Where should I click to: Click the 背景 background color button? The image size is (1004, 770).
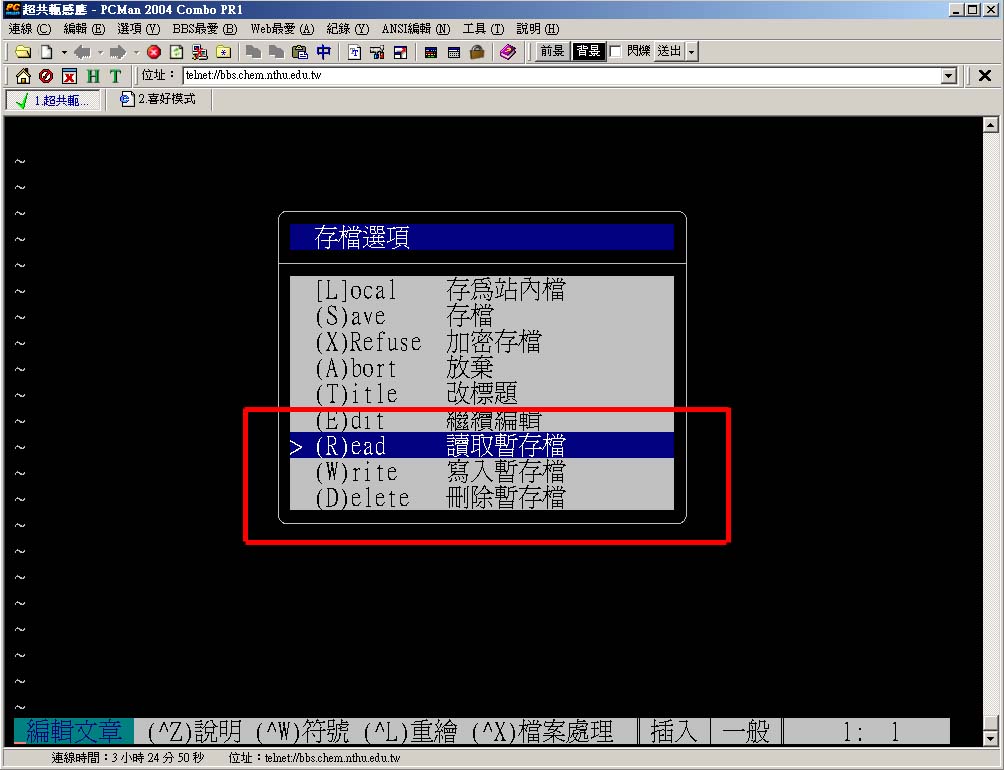click(x=588, y=51)
